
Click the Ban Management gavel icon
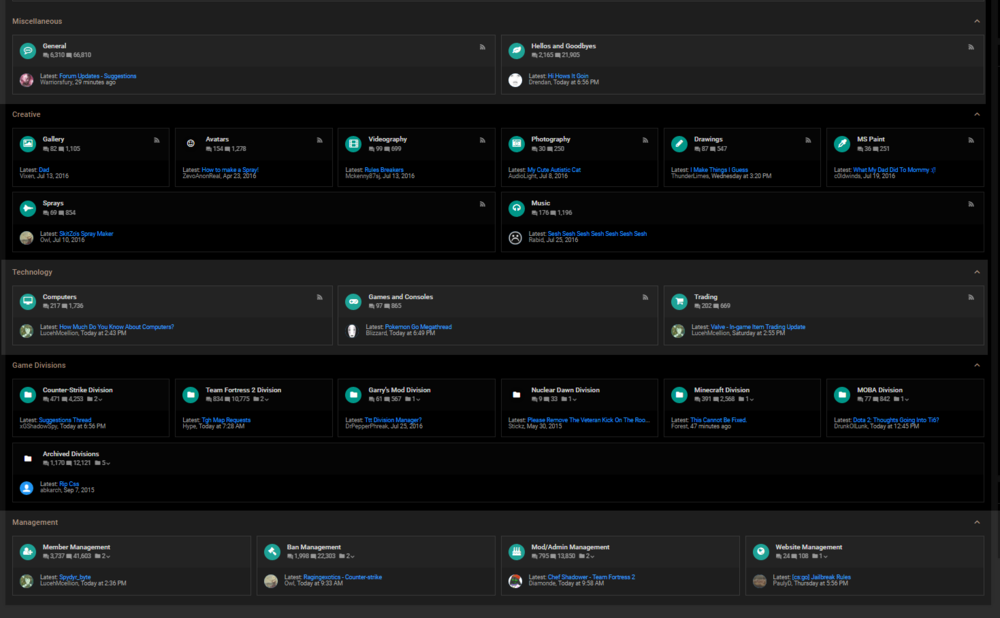coord(272,552)
